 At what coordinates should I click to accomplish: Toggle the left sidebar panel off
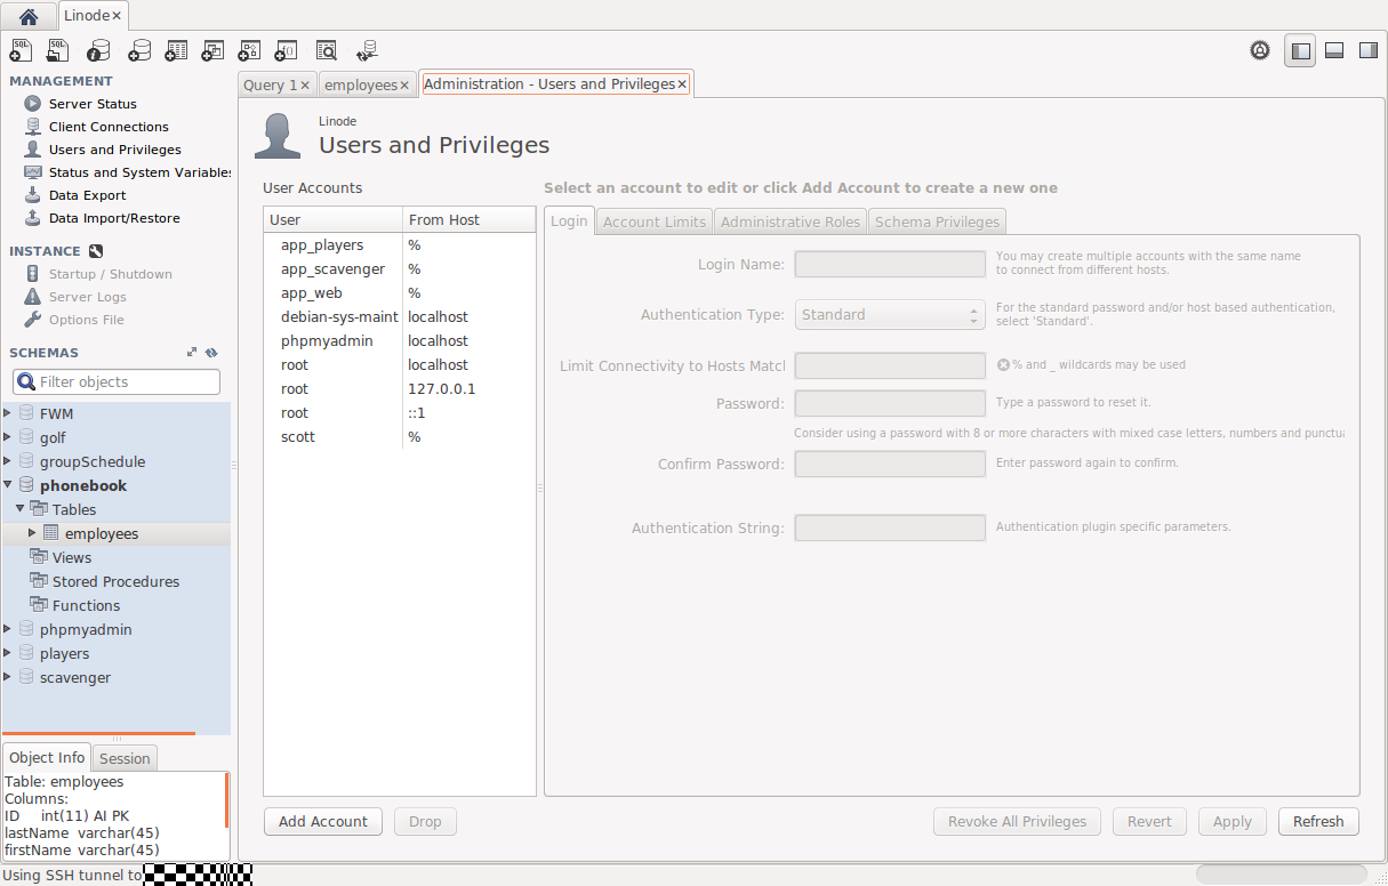point(1299,49)
